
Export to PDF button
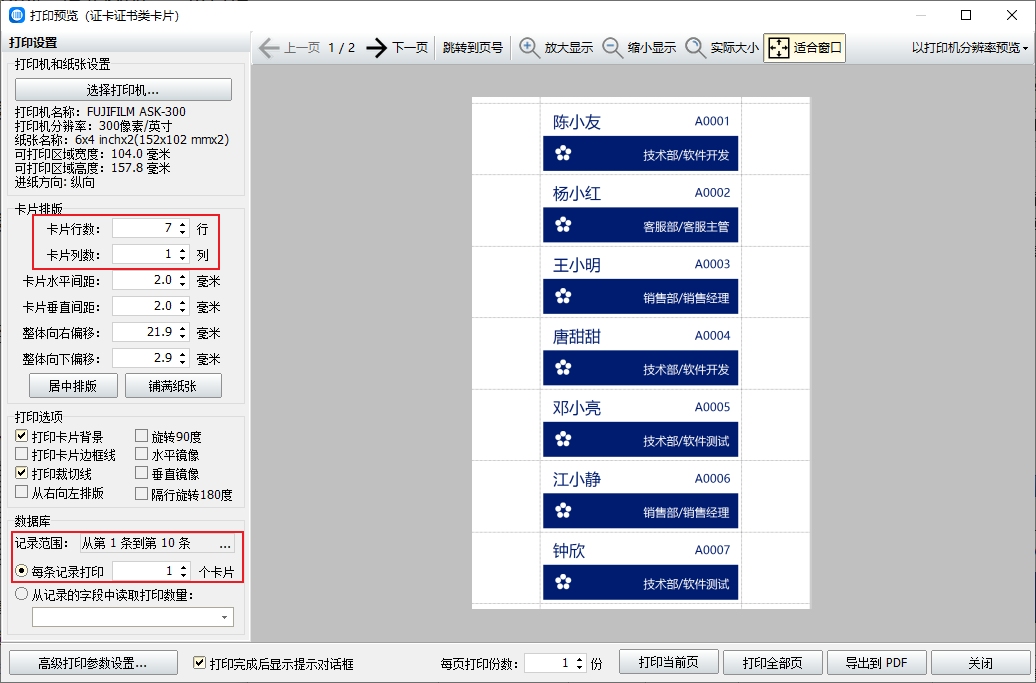[x=876, y=663]
